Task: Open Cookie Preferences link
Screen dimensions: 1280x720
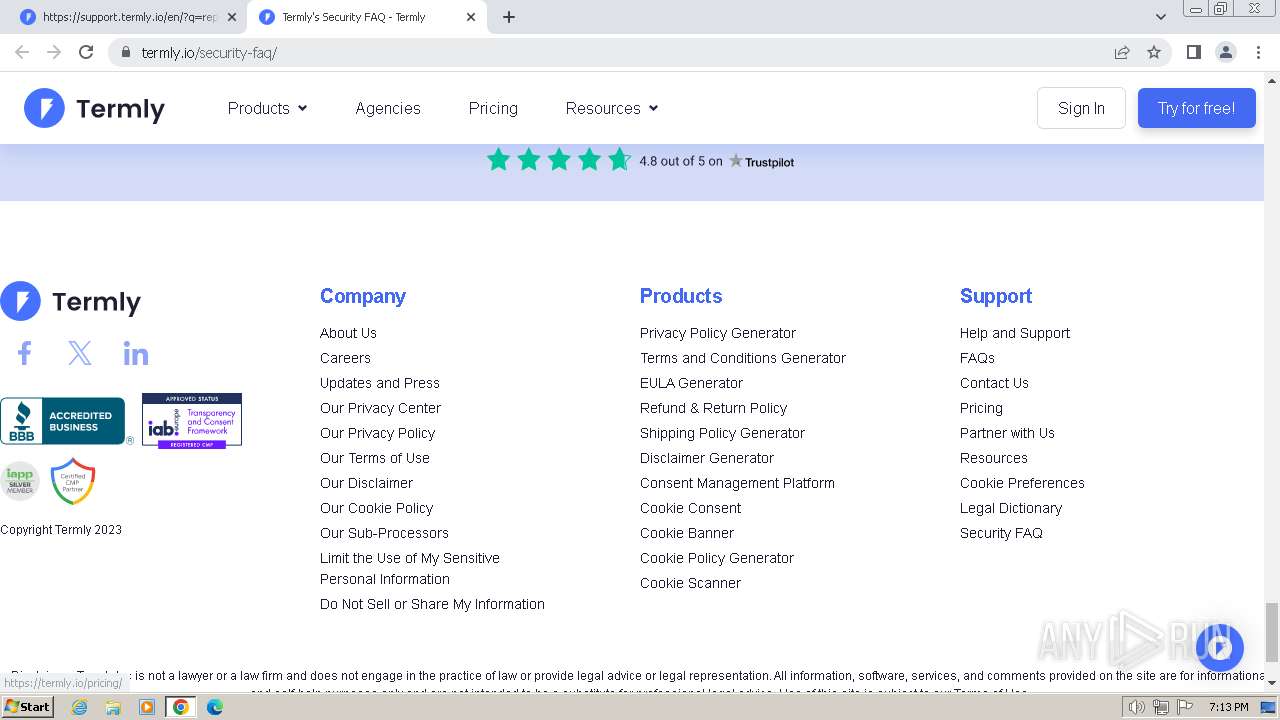Action: (x=1022, y=483)
